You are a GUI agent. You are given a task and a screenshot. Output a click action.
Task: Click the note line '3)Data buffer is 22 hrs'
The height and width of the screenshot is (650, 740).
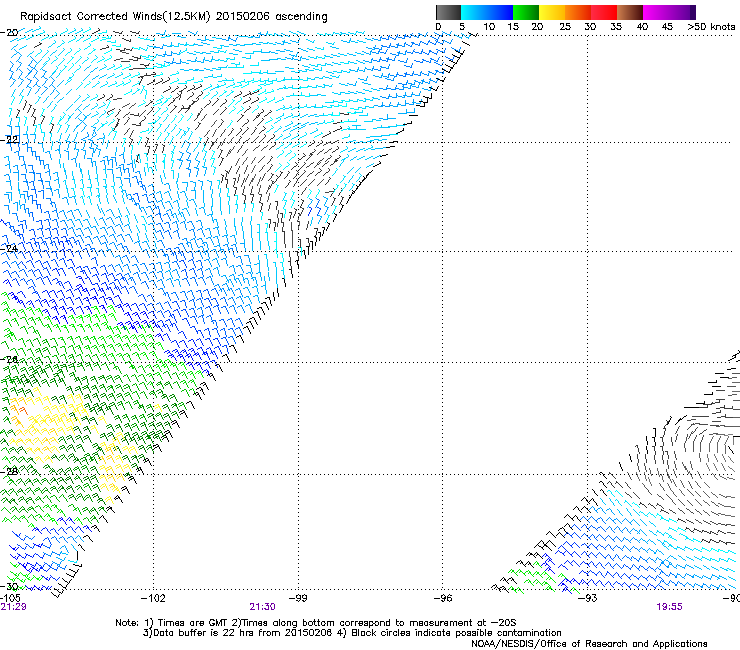pos(352,633)
